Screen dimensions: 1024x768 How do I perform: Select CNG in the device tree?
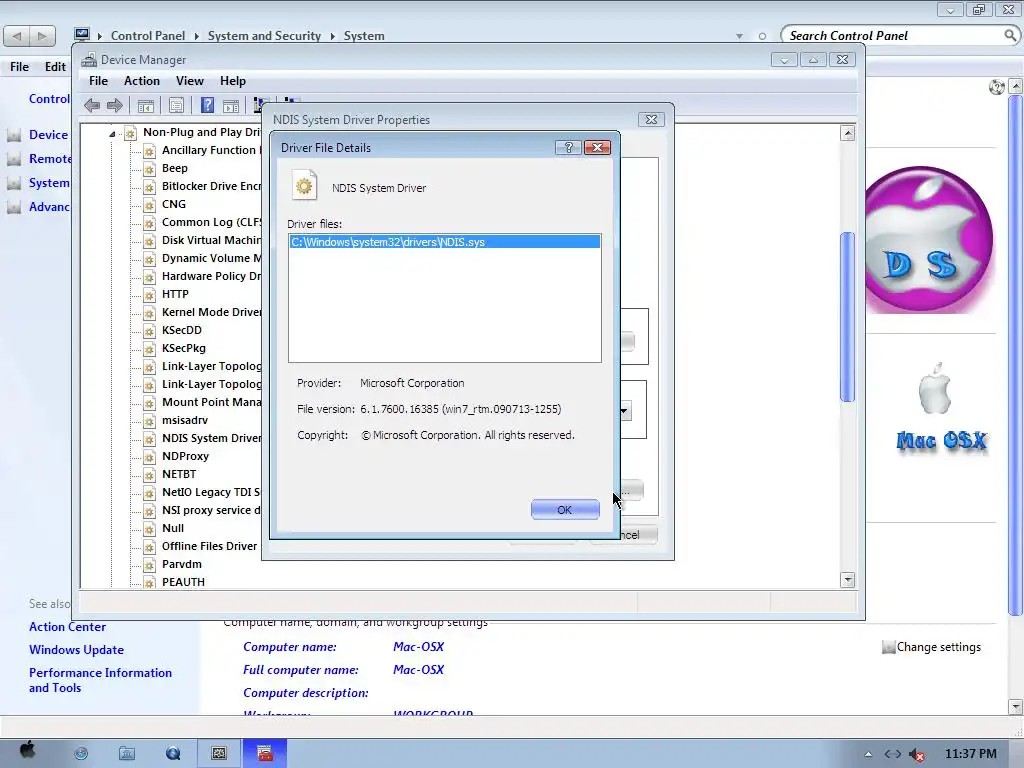click(174, 204)
